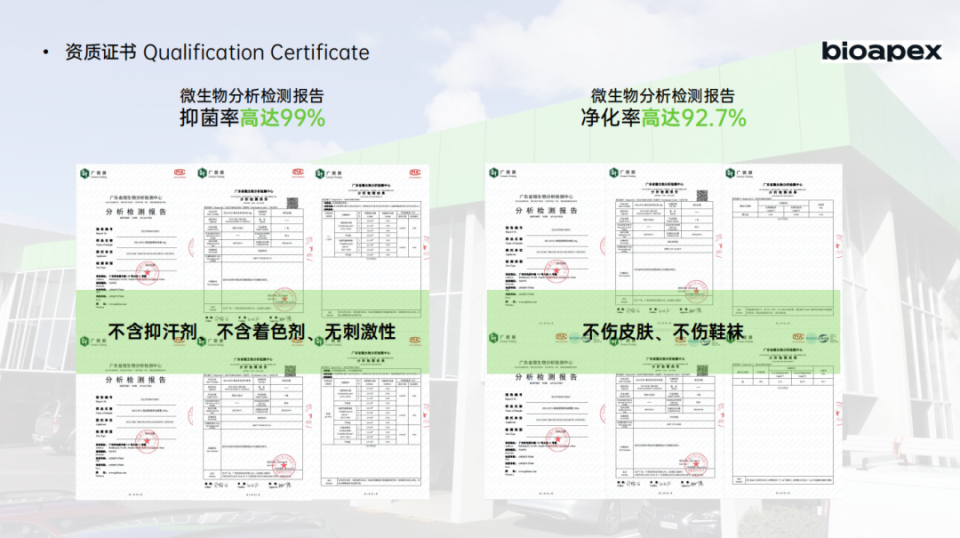960x538 pixels.
Task: Open the right group's top-right results page
Action: (782, 247)
